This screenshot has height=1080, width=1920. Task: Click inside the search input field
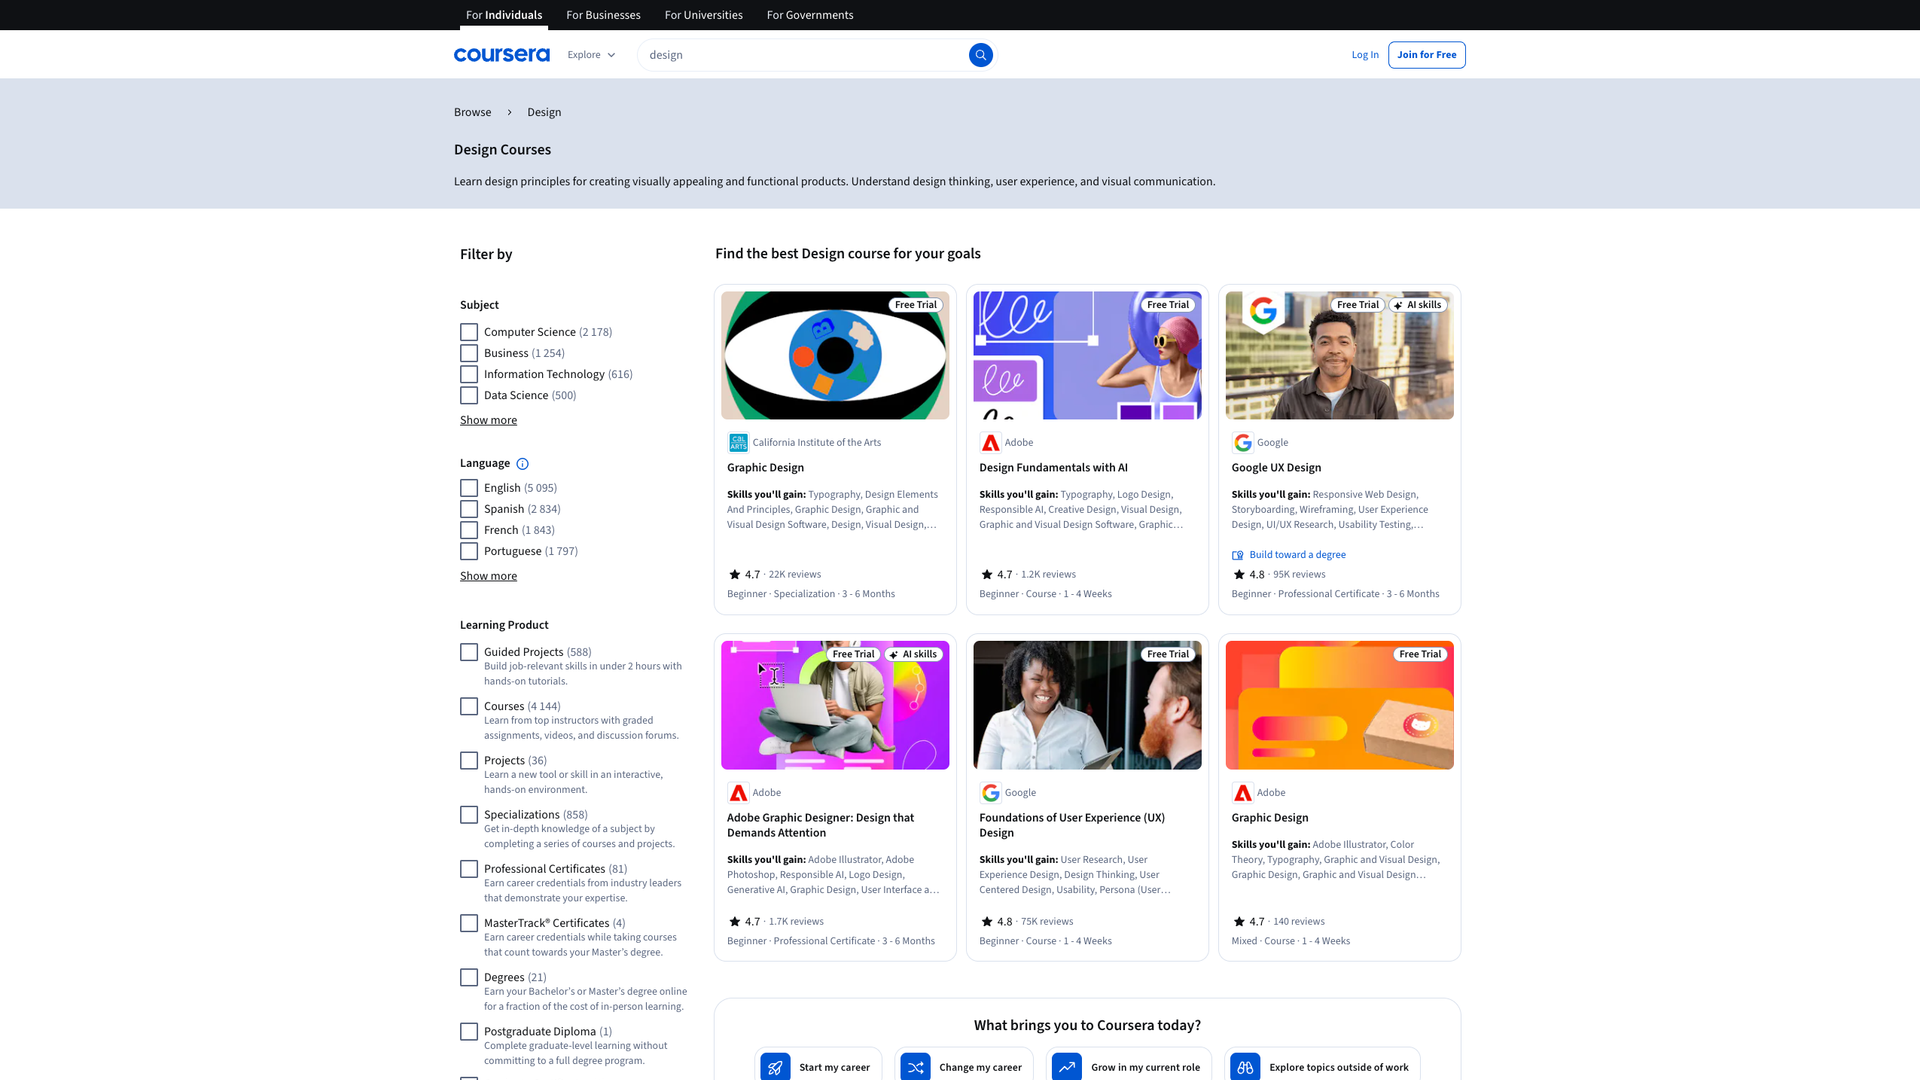(x=810, y=55)
